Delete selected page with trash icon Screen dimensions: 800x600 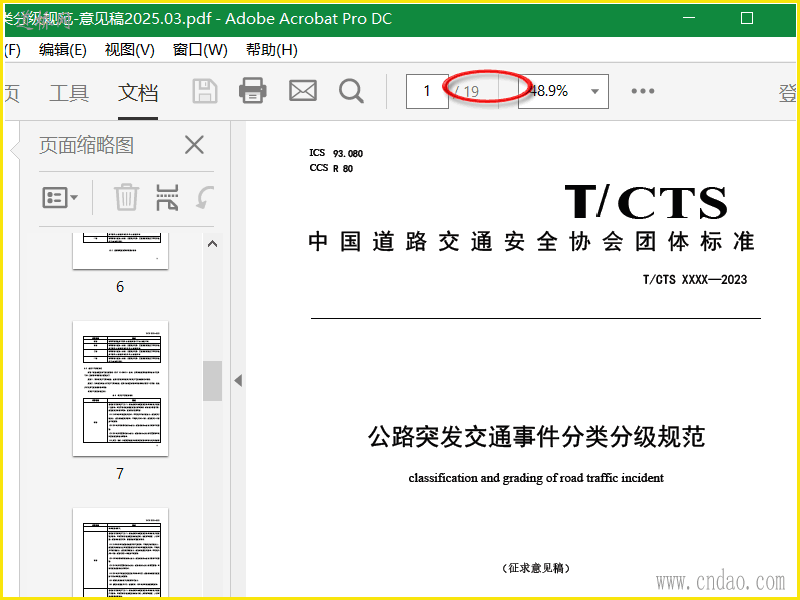pyautogui.click(x=126, y=197)
